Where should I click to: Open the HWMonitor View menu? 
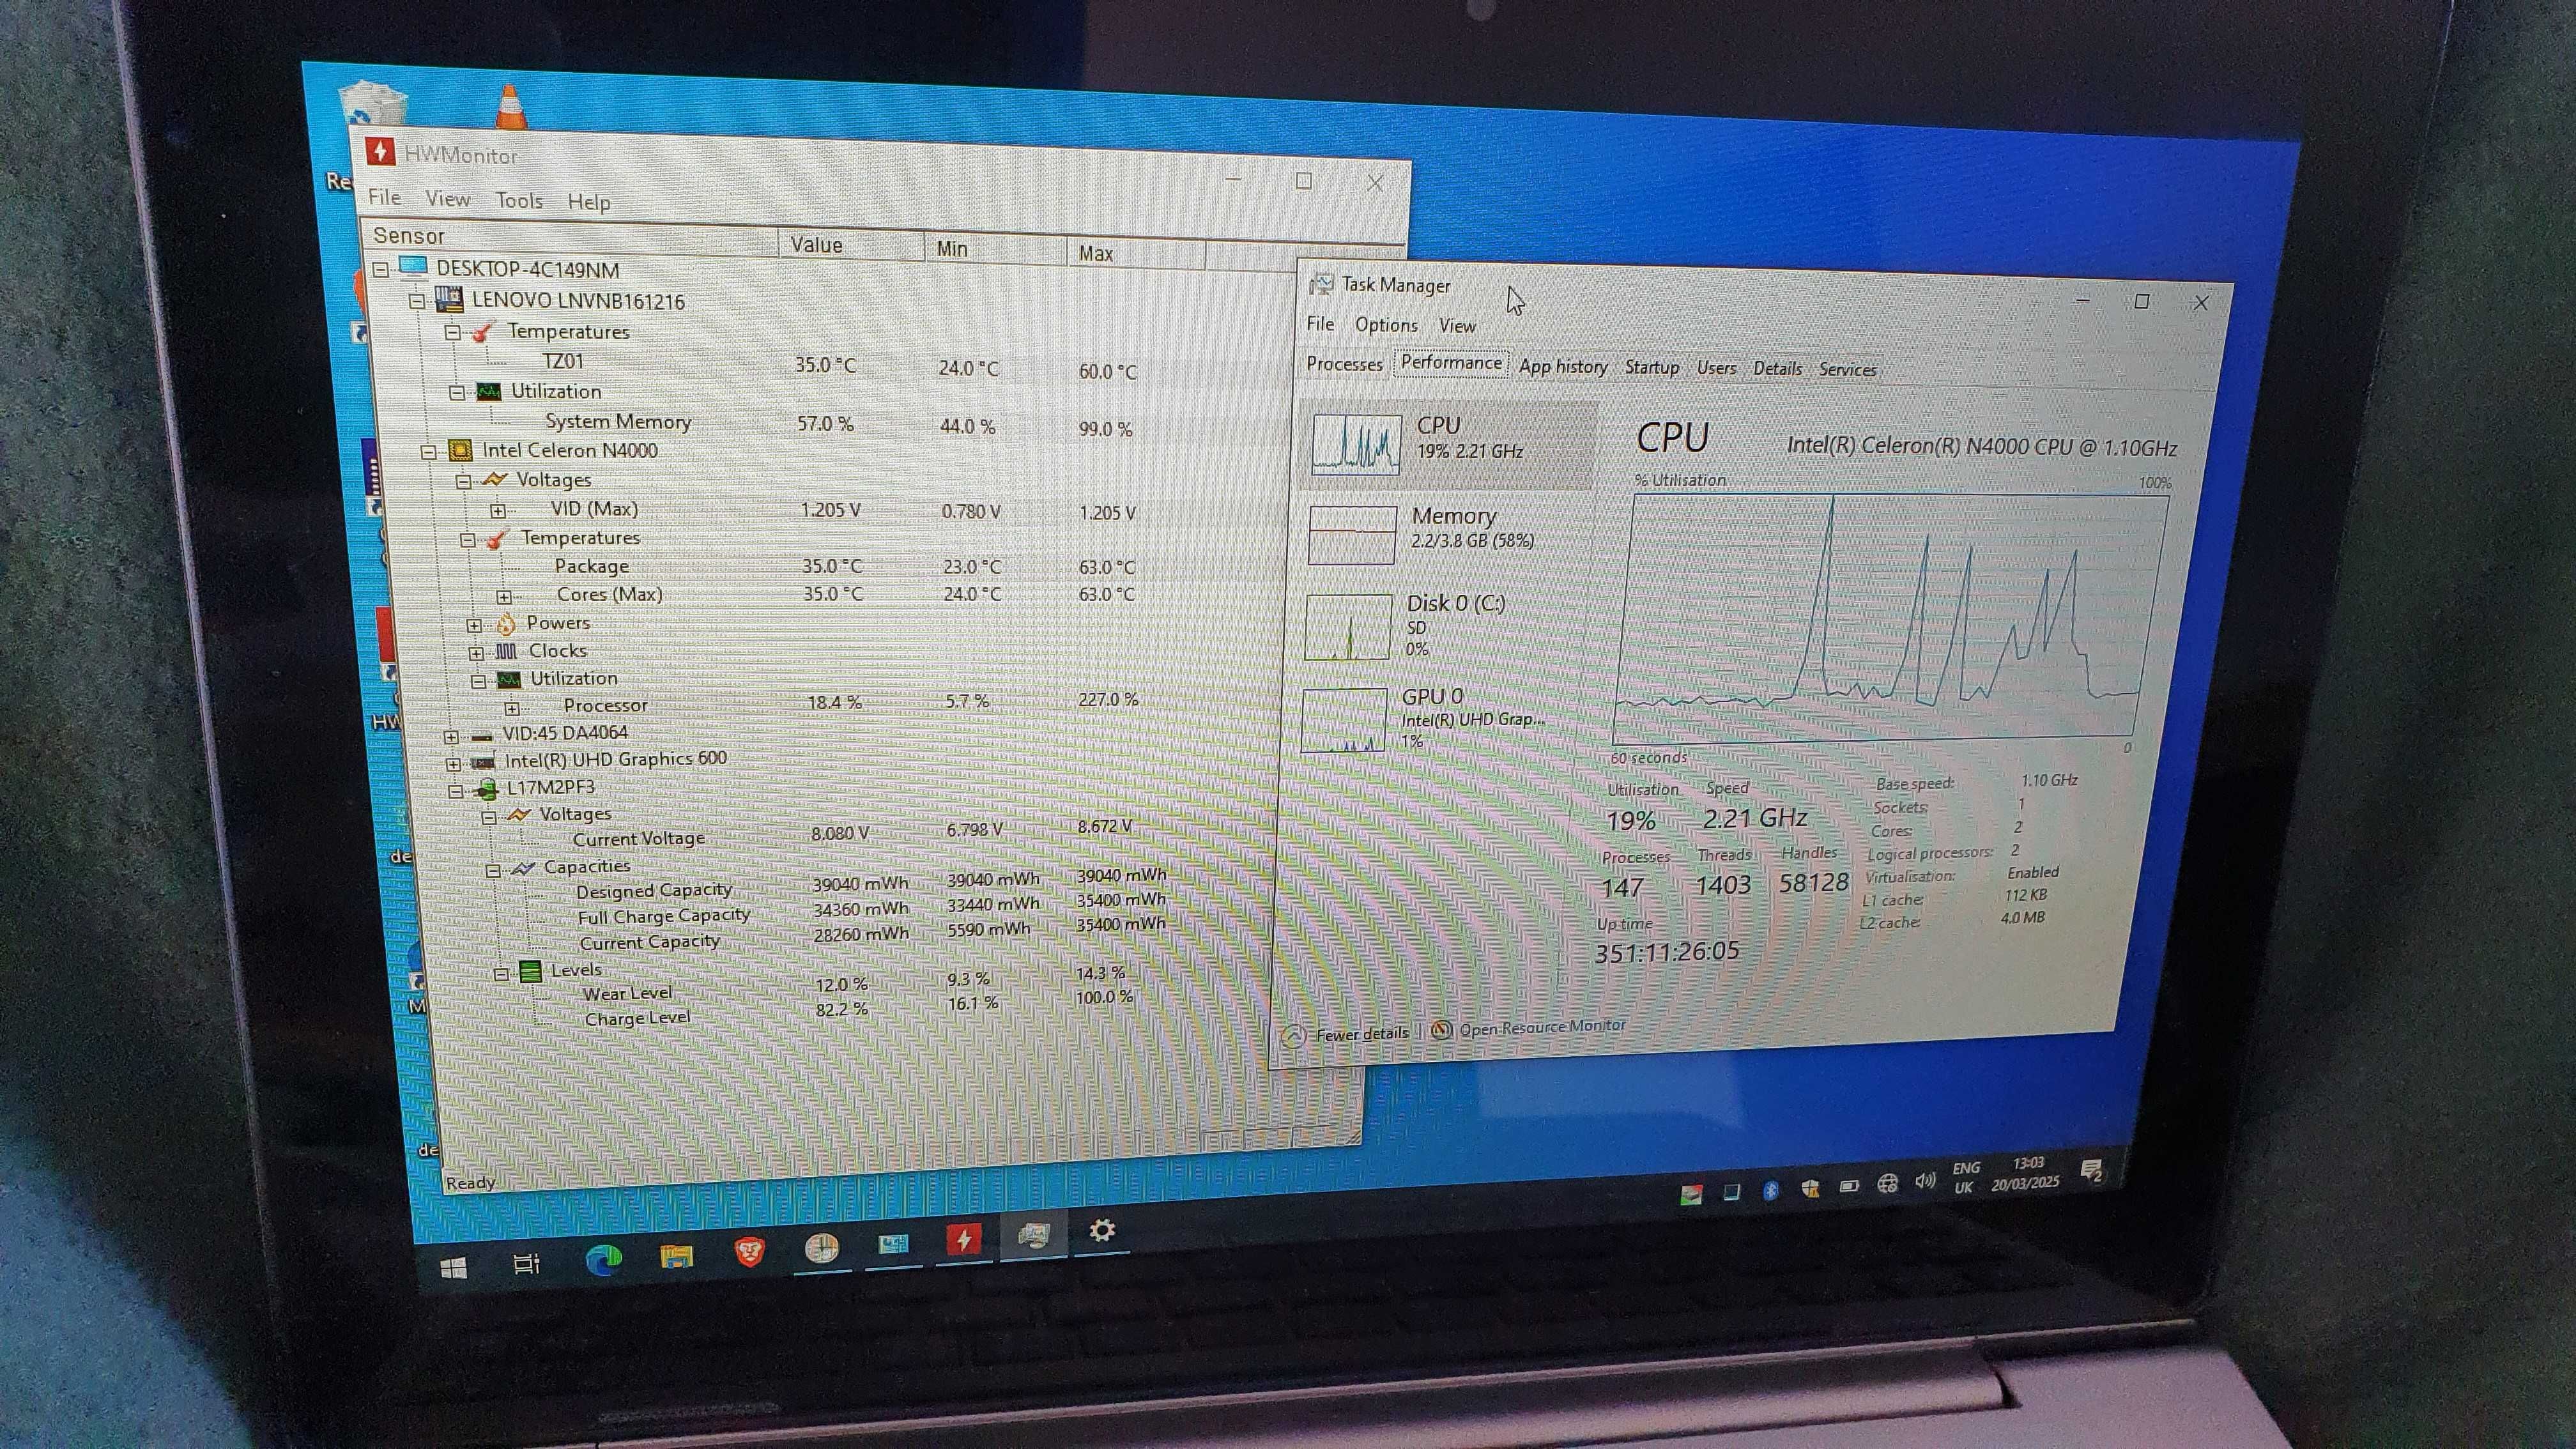click(448, 199)
